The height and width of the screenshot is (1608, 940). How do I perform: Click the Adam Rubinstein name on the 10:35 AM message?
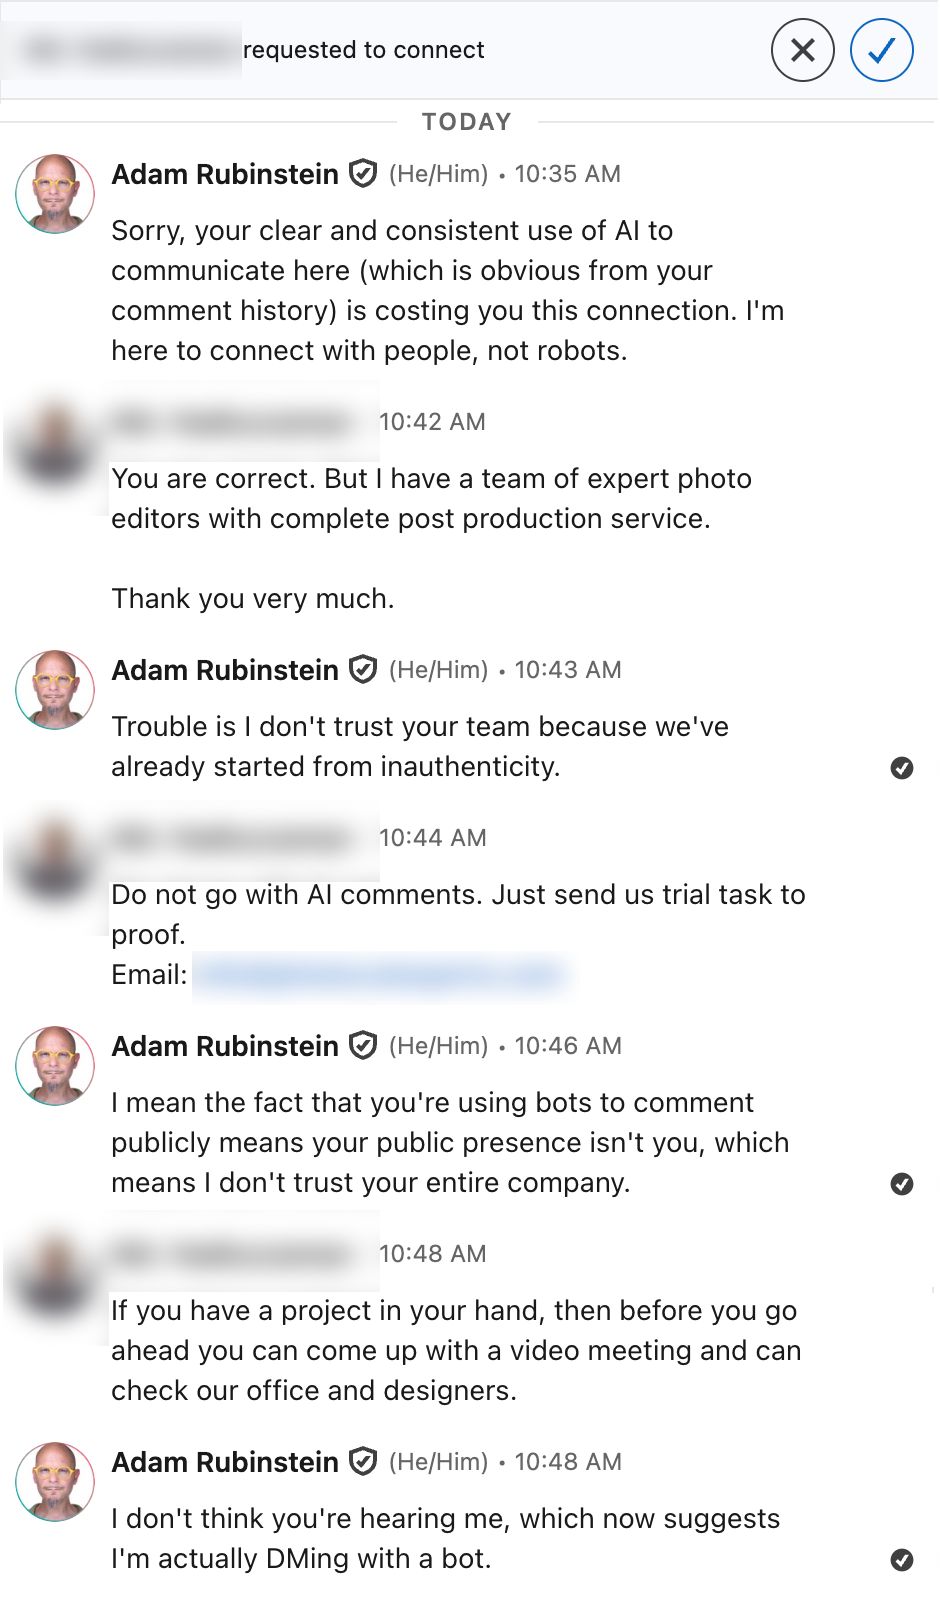point(225,174)
